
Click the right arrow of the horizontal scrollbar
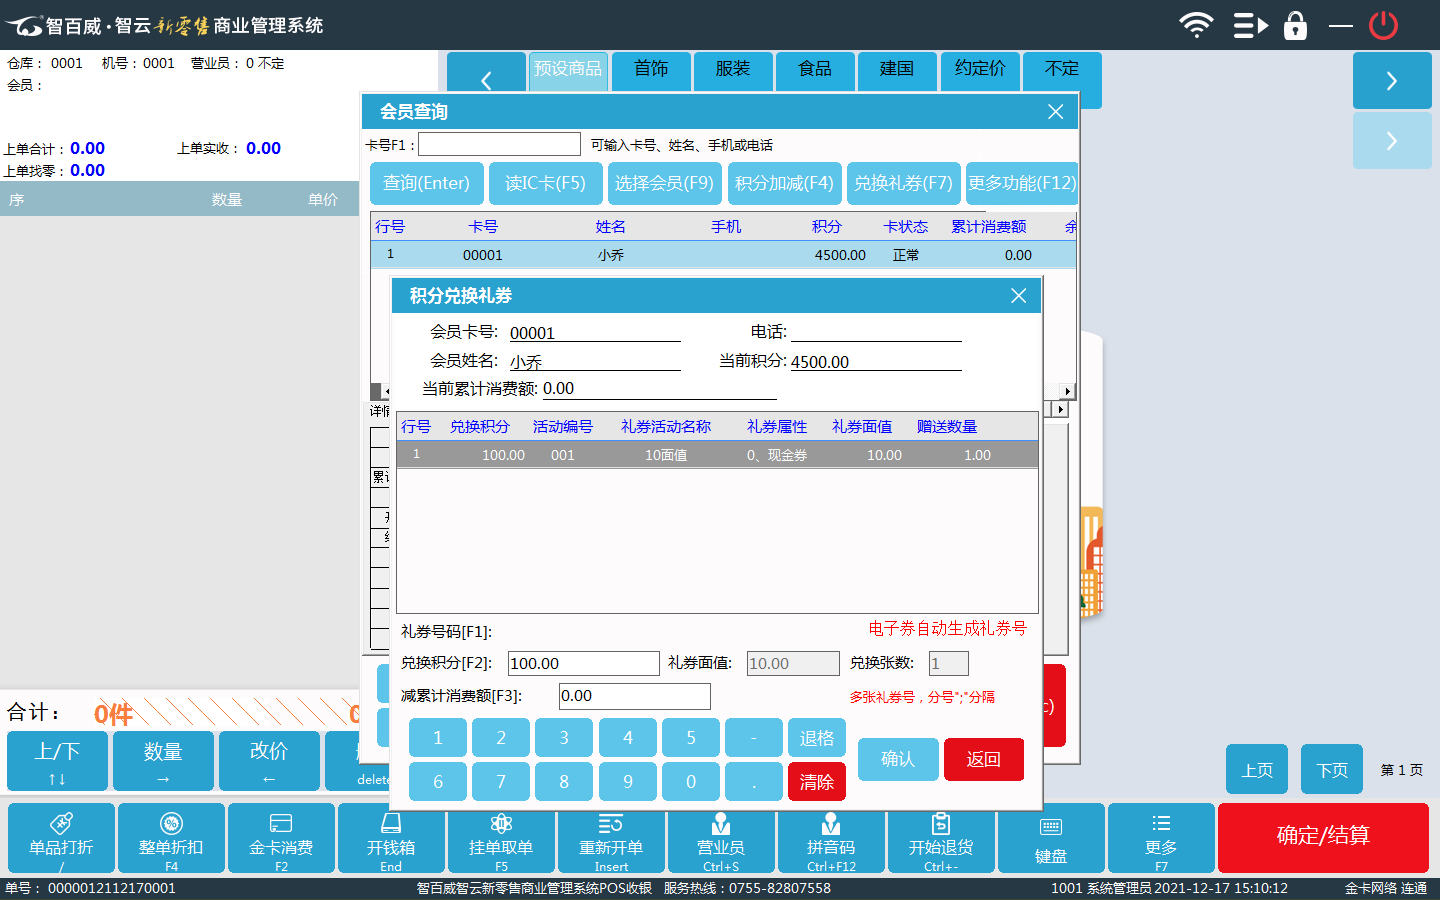click(1067, 392)
